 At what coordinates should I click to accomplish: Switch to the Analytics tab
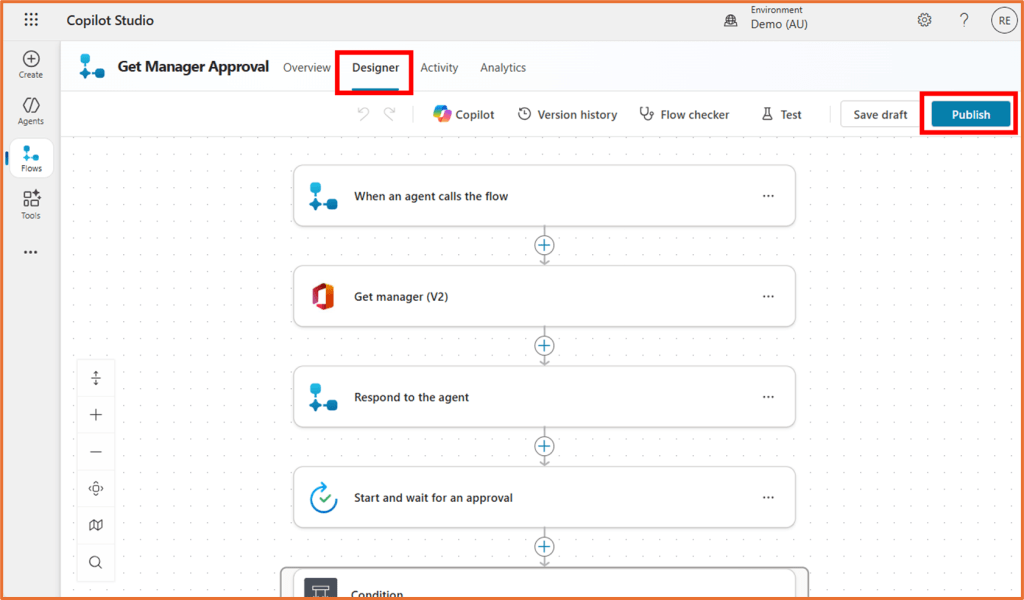point(503,67)
